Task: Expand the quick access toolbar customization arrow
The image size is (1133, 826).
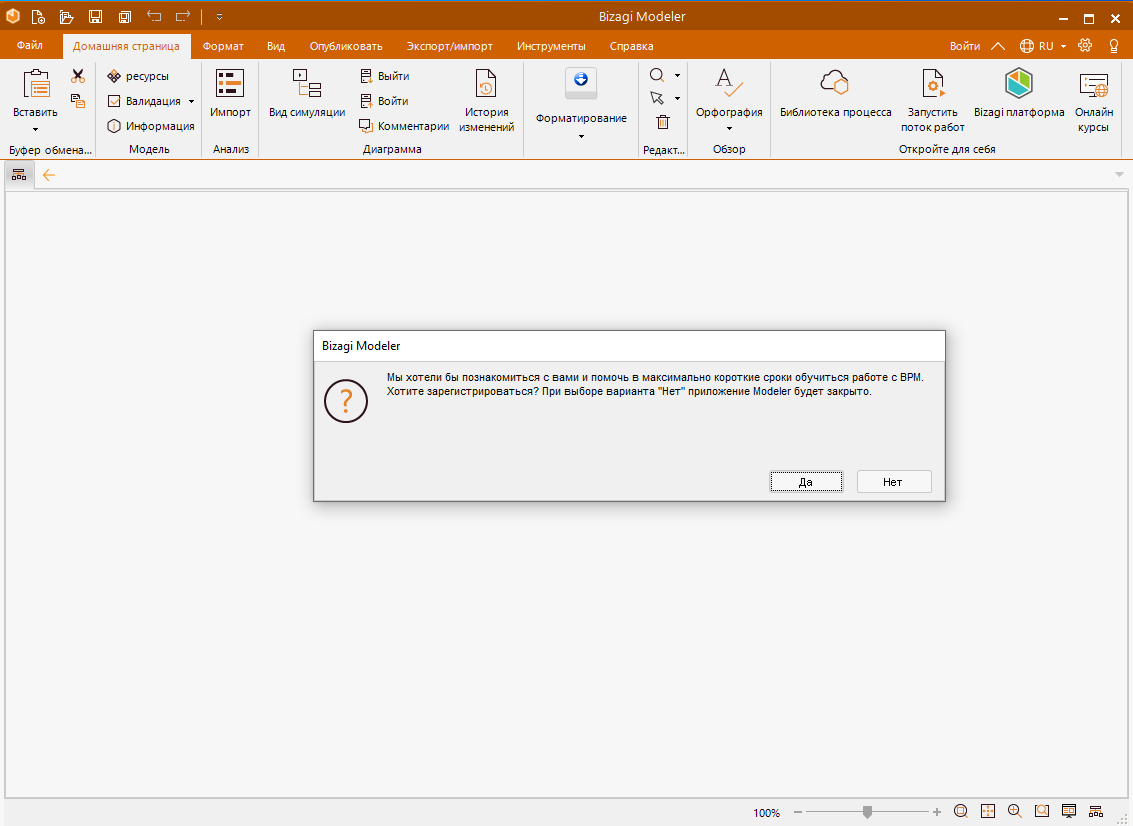Action: pos(220,17)
